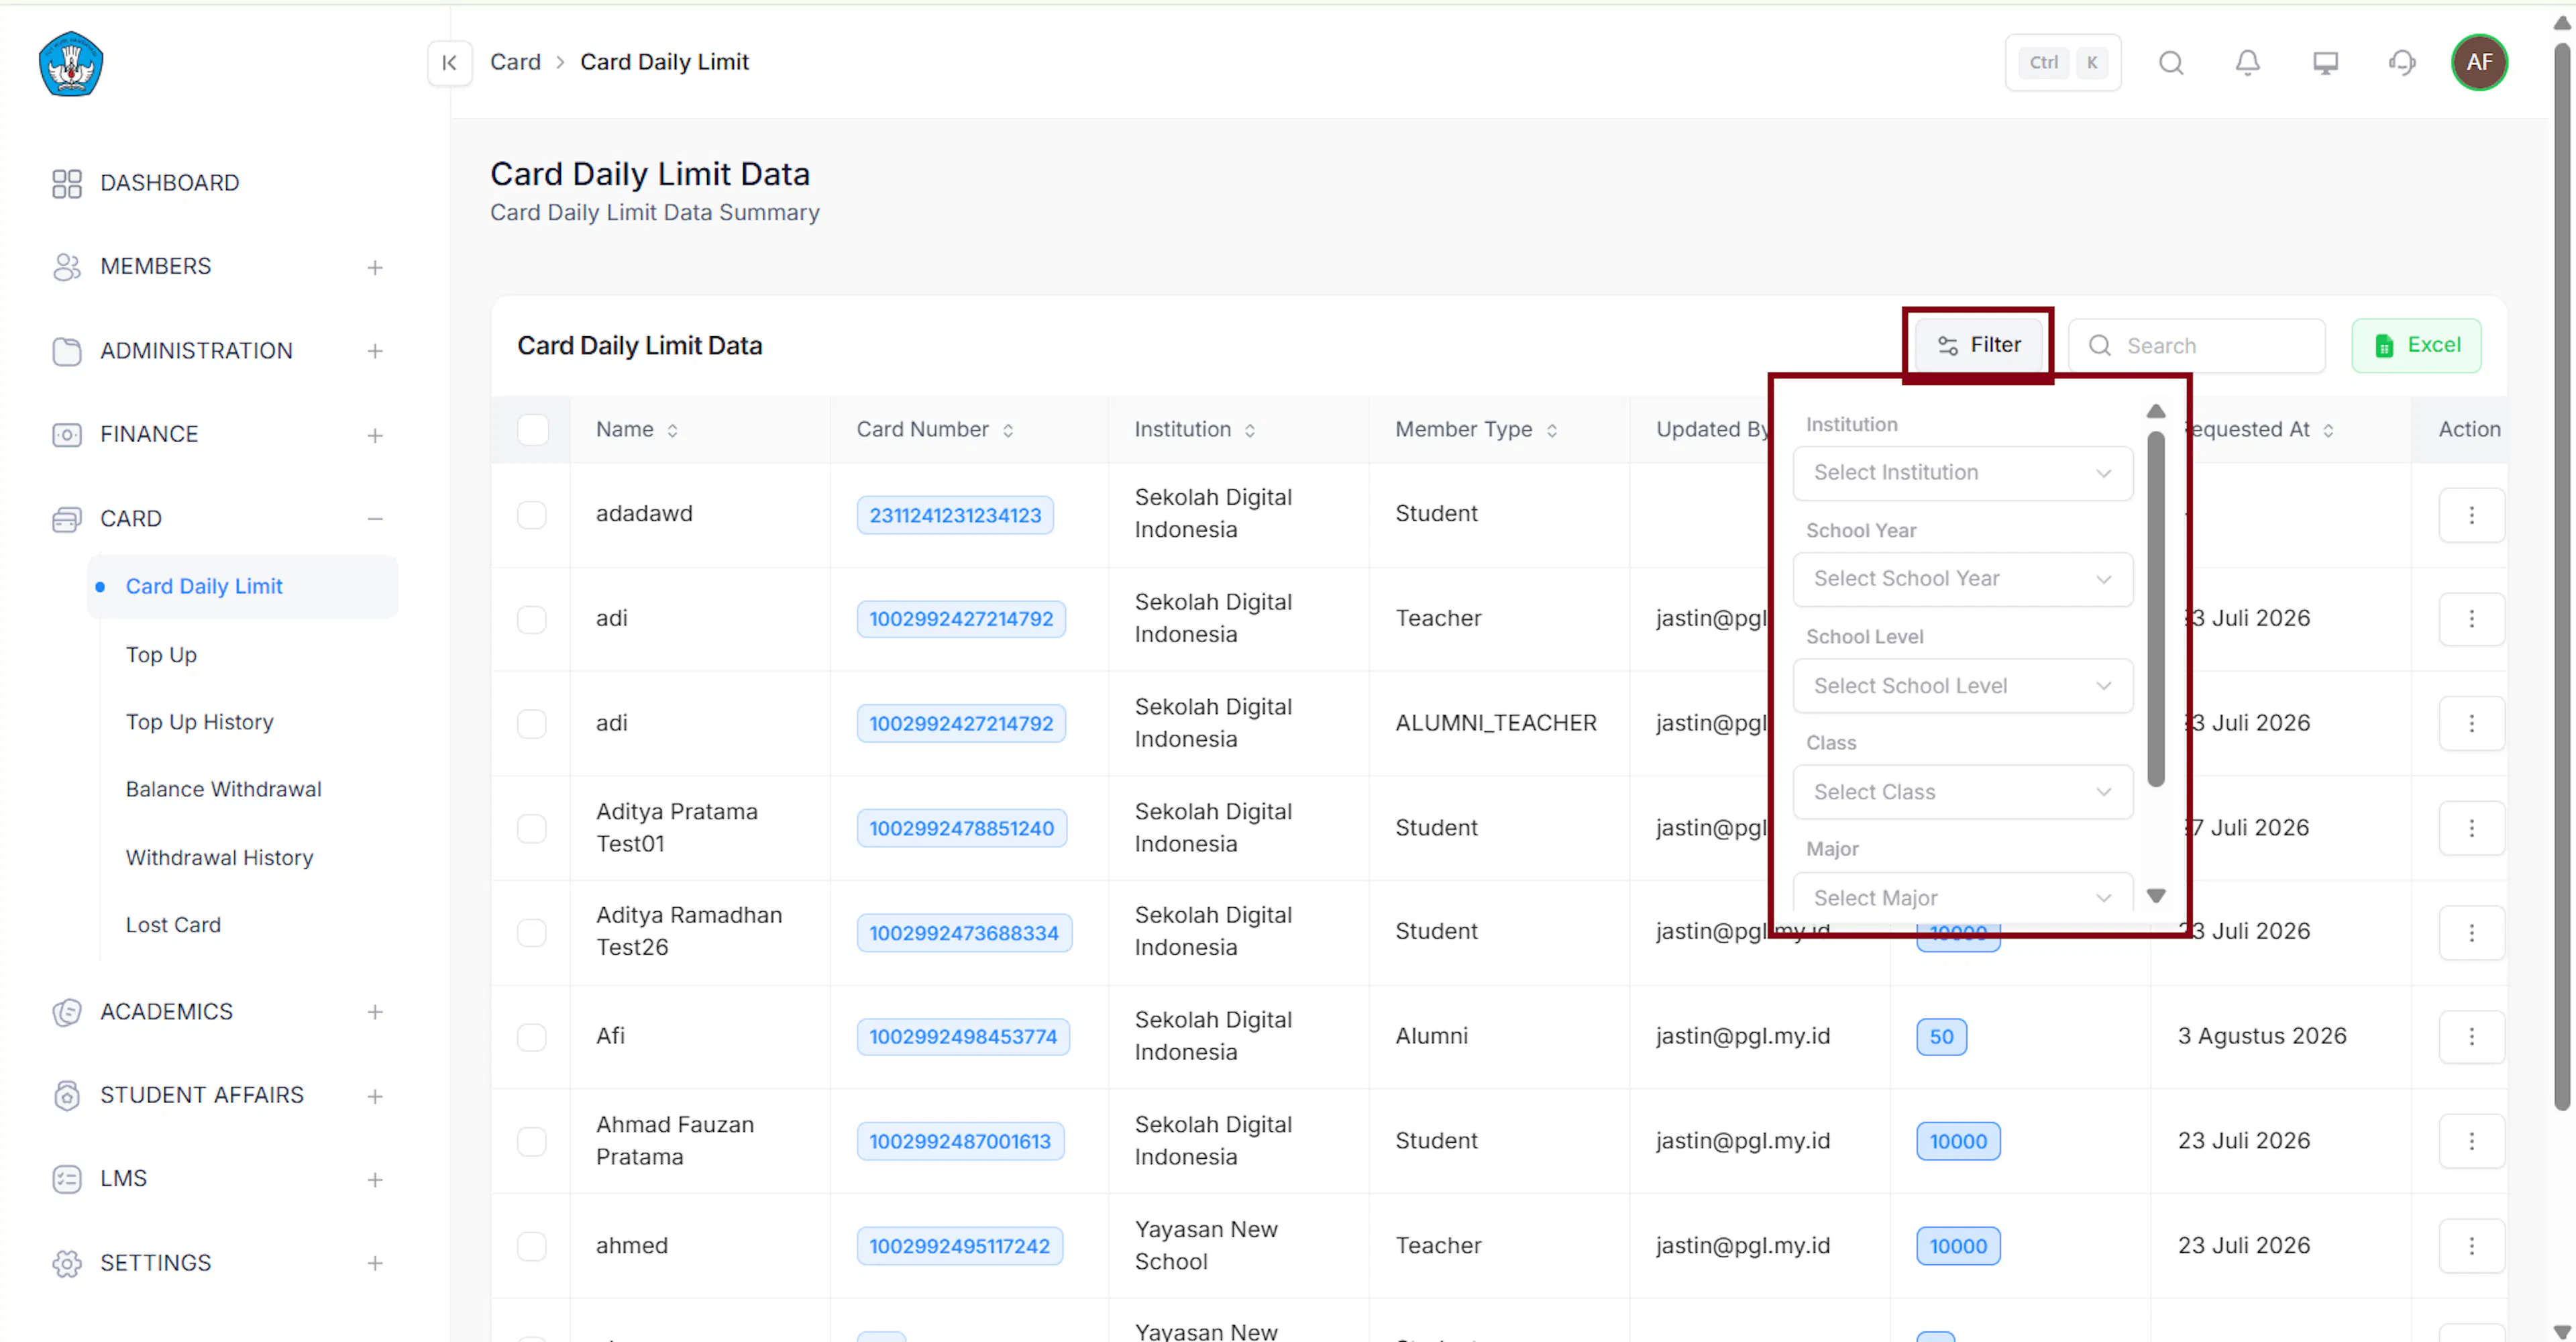The image size is (2576, 1342).
Task: Expand the Finance menu section
Action: pos(375,435)
